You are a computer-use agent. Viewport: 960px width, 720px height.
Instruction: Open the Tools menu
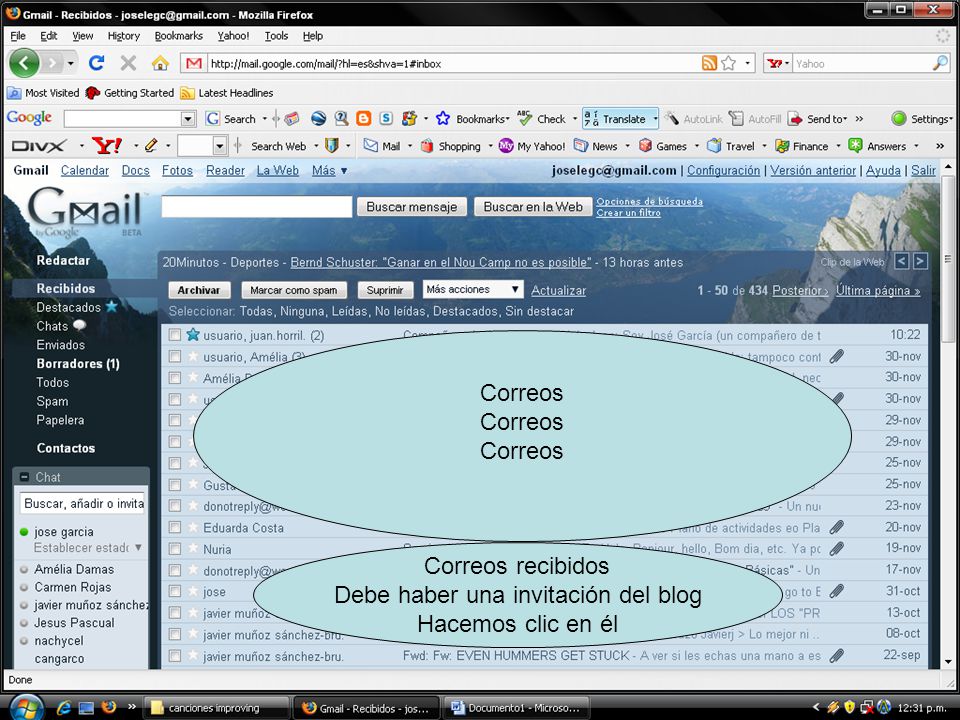(276, 36)
